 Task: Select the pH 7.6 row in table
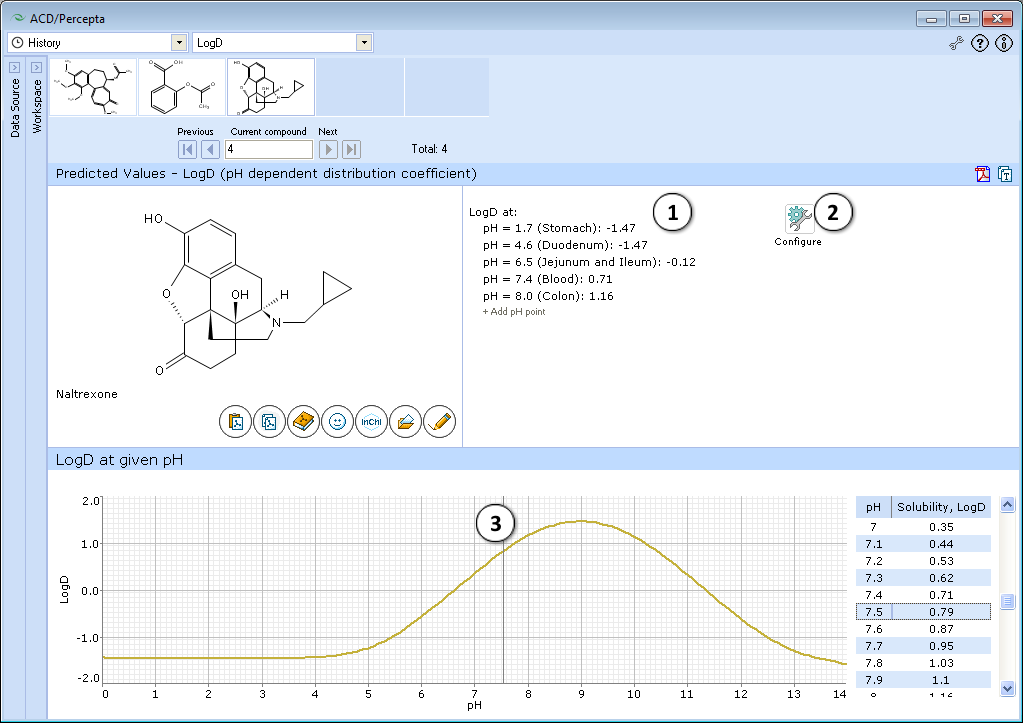click(x=923, y=629)
